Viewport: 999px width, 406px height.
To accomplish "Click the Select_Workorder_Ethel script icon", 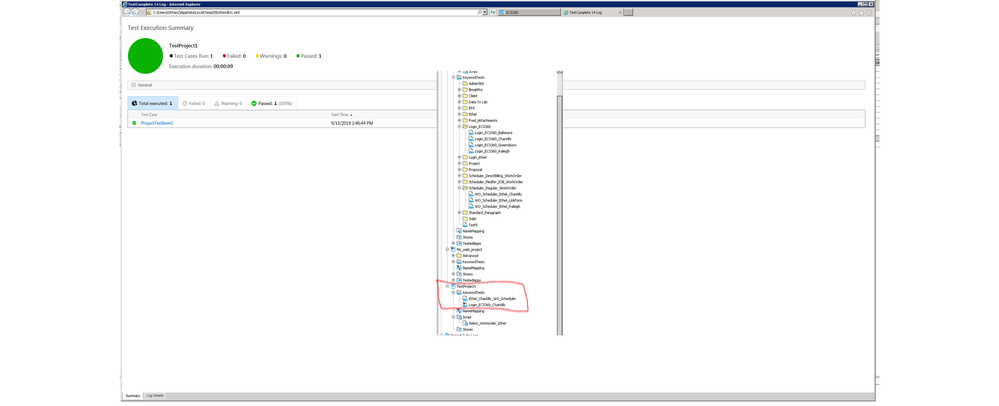I will [x=465, y=323].
